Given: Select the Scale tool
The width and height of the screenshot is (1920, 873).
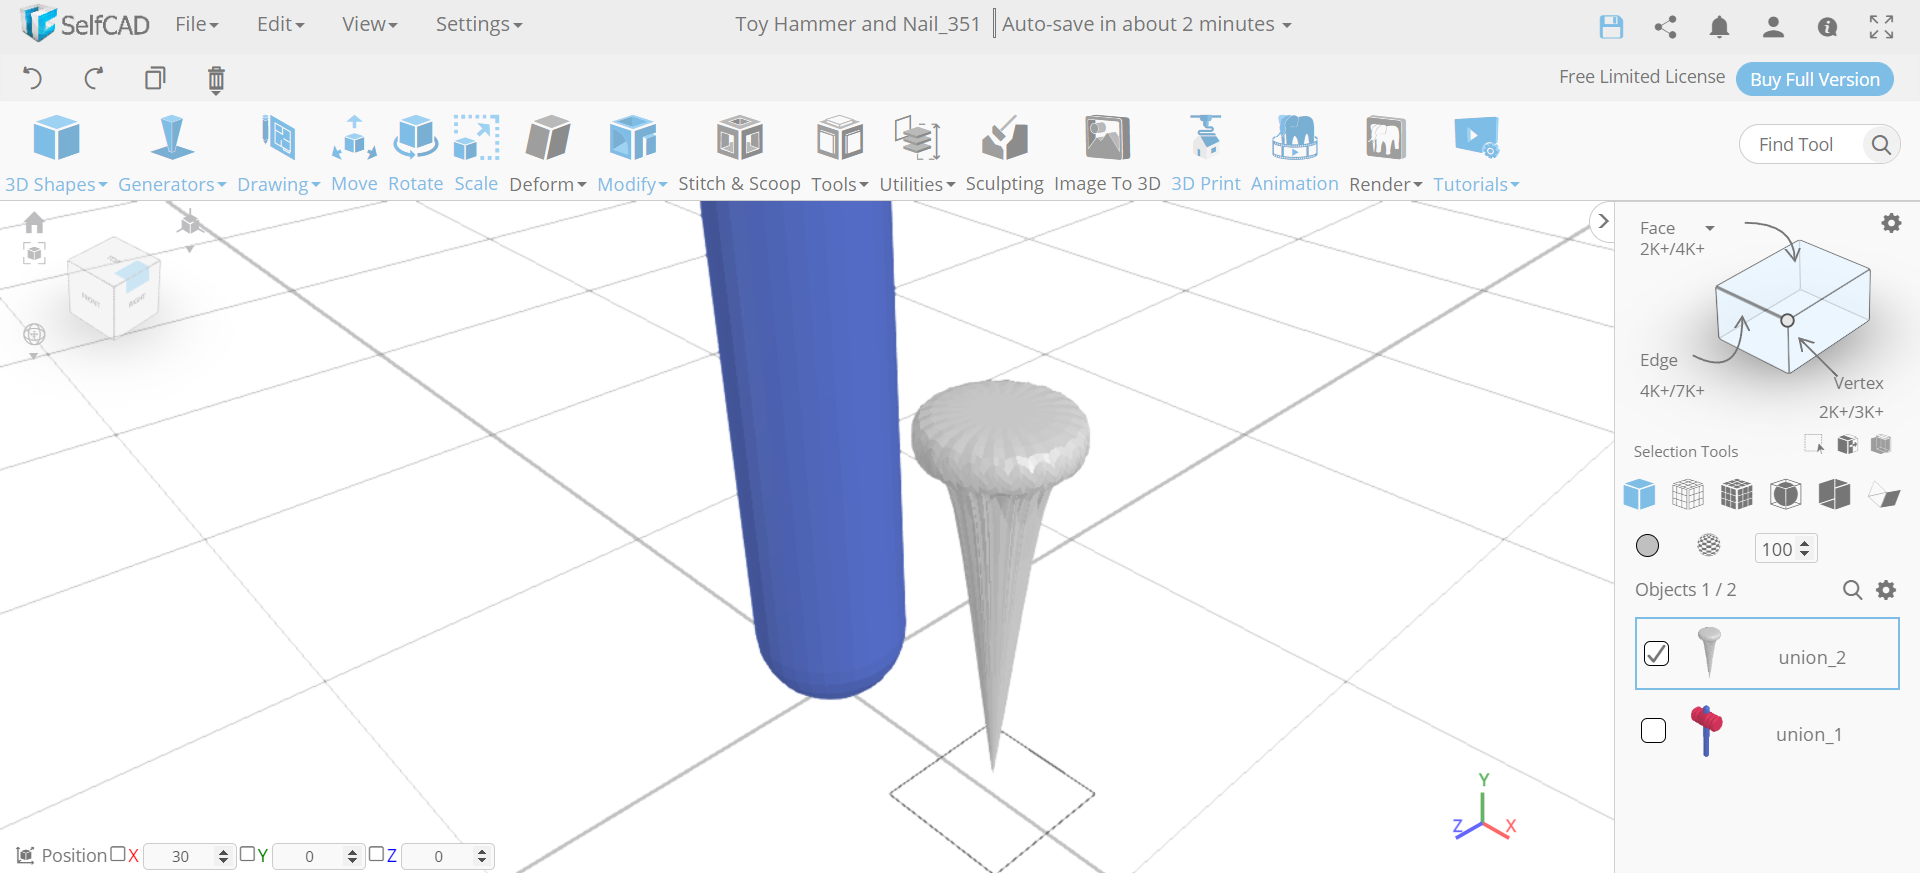Looking at the screenshot, I should (476, 153).
